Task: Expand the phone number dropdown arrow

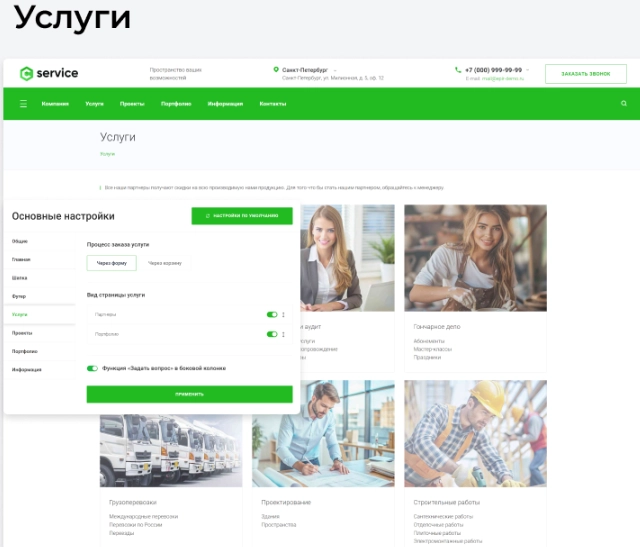Action: tap(527, 70)
